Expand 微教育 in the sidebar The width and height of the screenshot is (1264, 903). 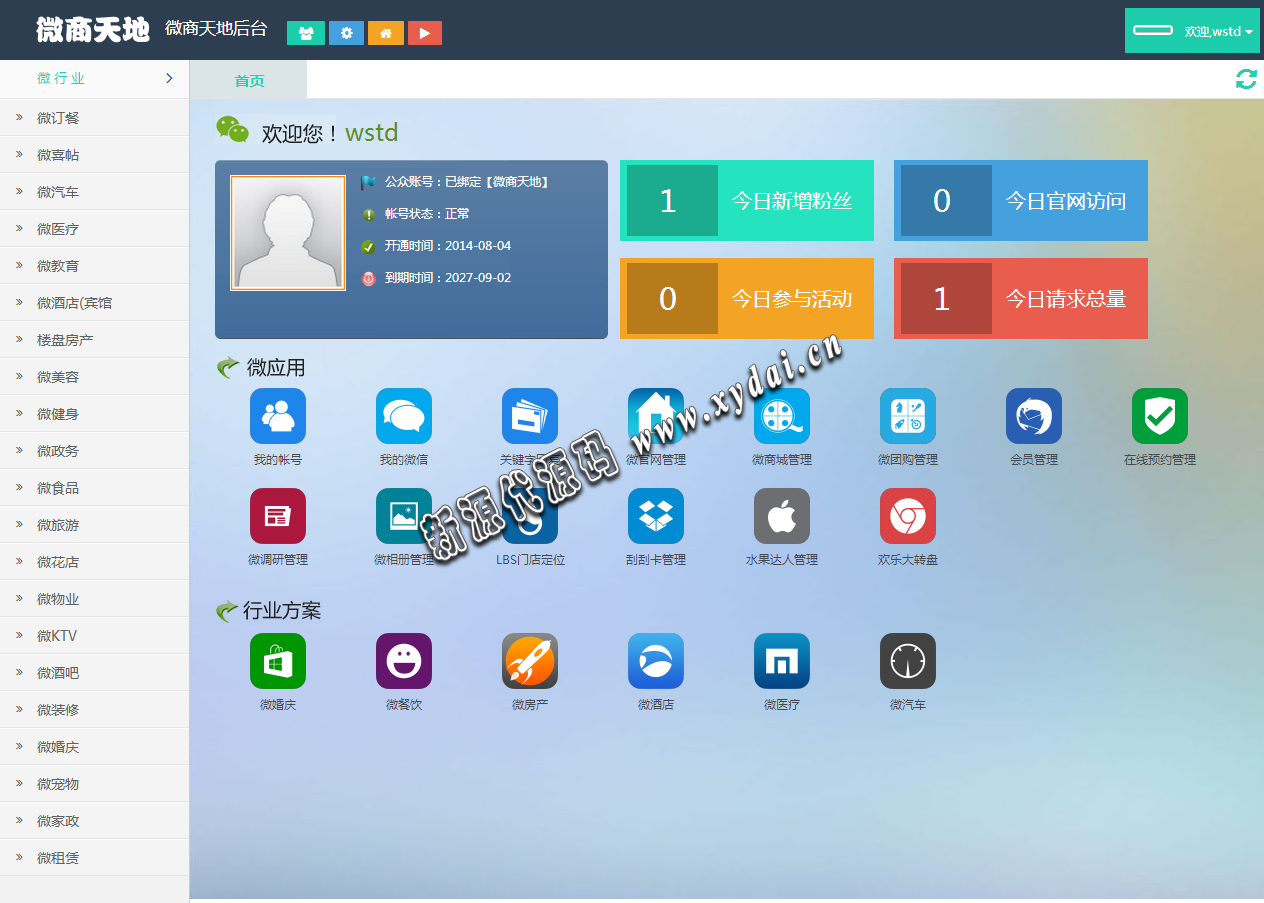tap(94, 265)
